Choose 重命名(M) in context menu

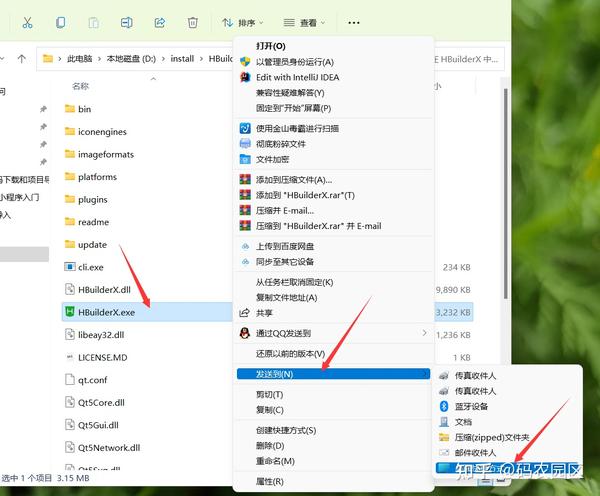(334, 461)
